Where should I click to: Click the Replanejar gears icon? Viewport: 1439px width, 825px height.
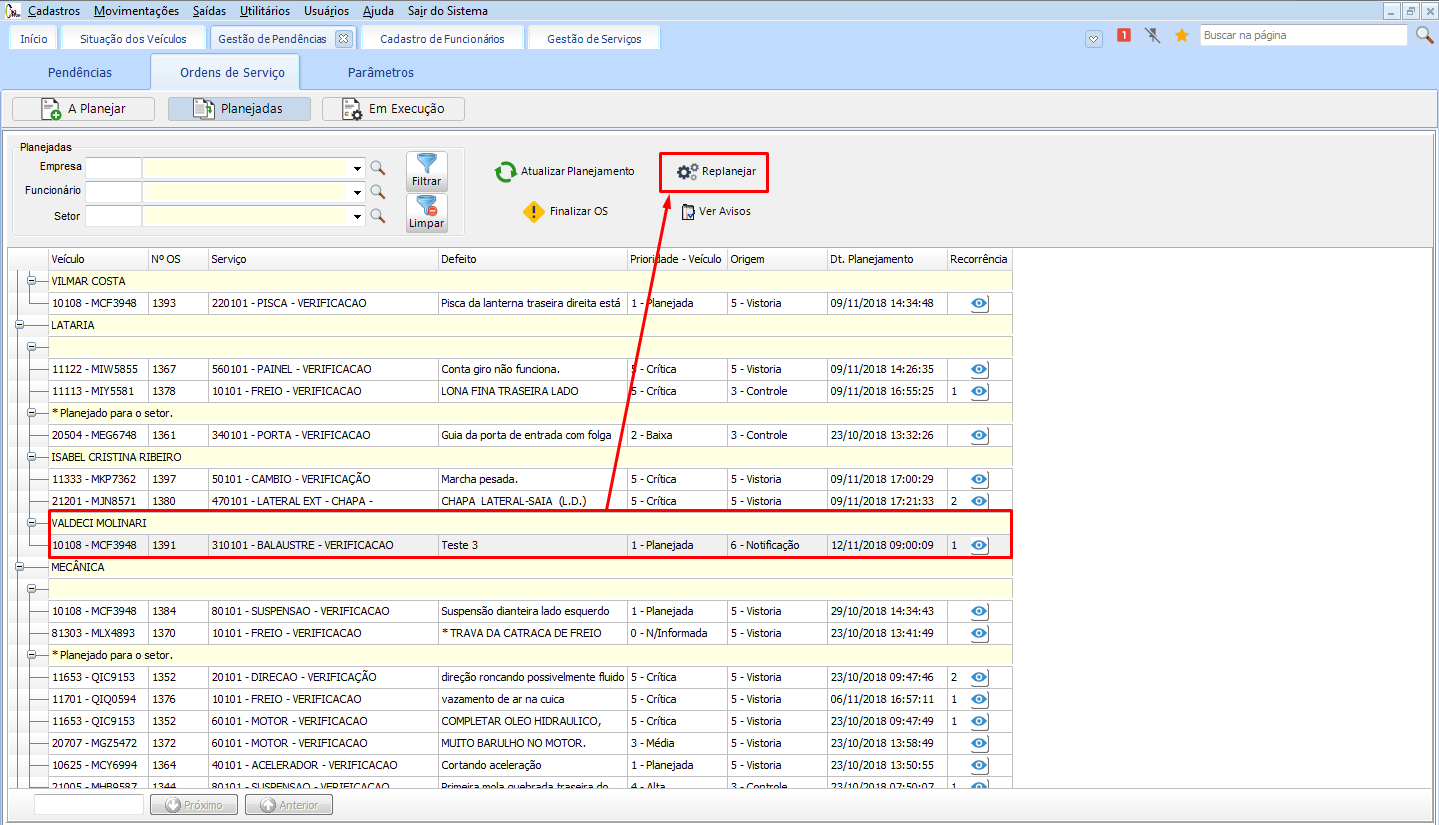(687, 172)
